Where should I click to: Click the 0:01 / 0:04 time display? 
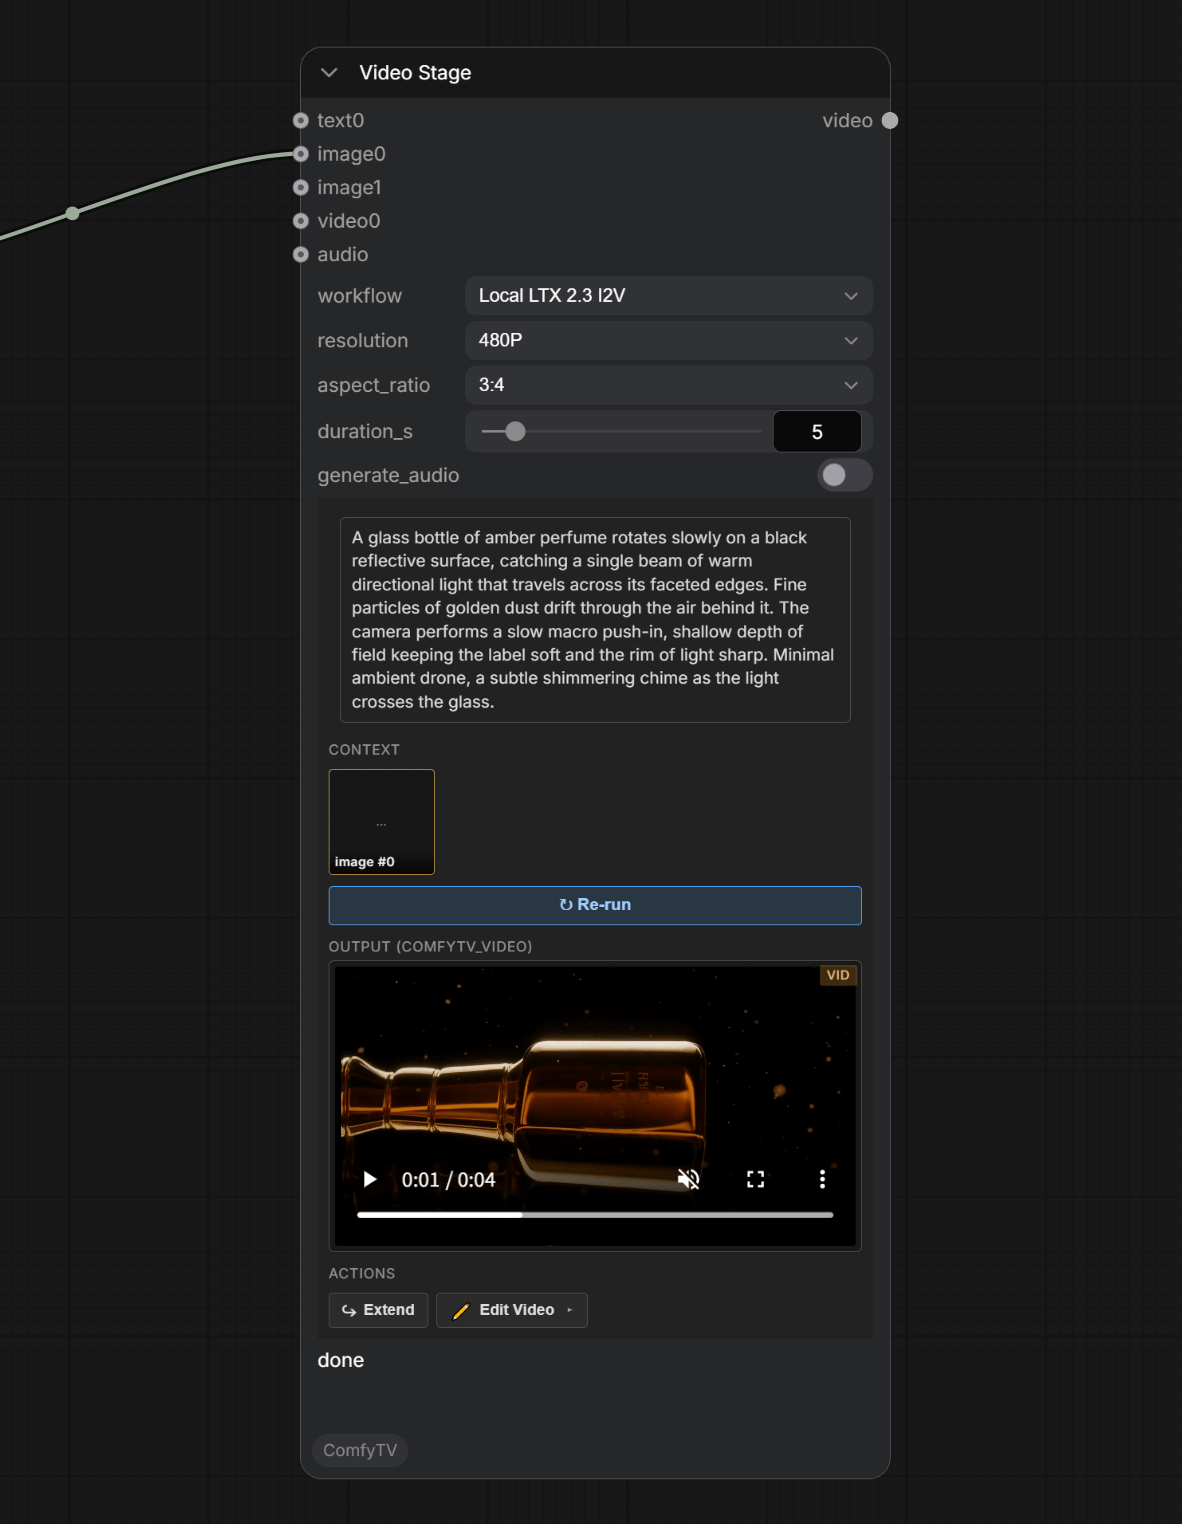pyautogui.click(x=448, y=1180)
